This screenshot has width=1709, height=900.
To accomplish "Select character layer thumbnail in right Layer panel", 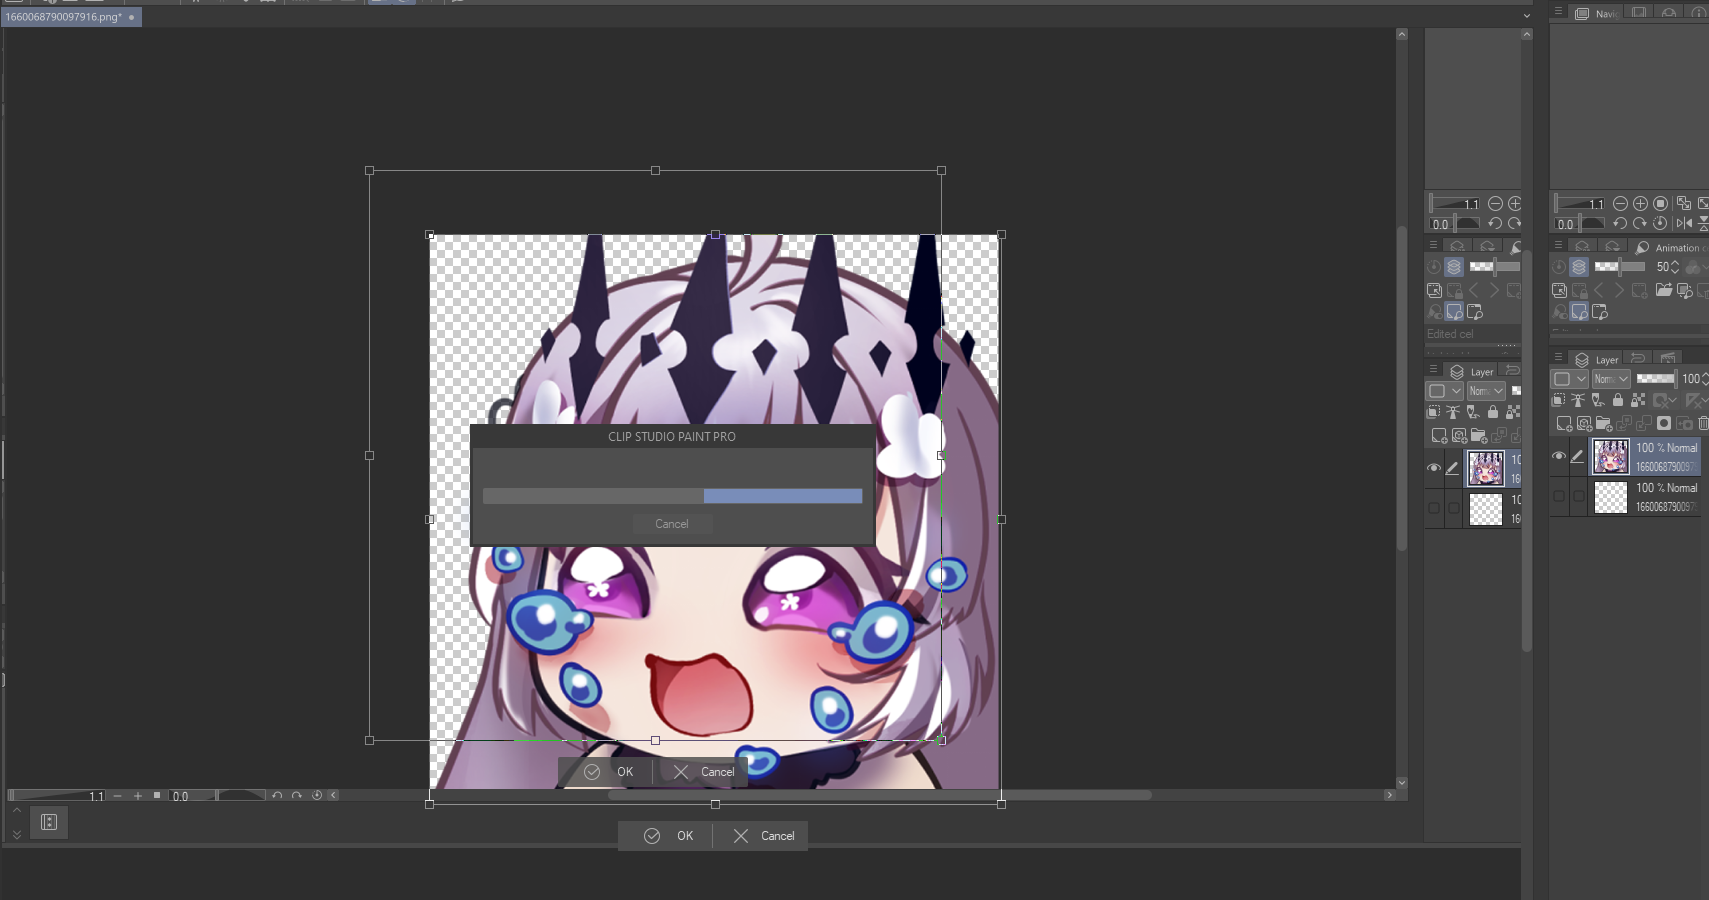I will click(1610, 456).
